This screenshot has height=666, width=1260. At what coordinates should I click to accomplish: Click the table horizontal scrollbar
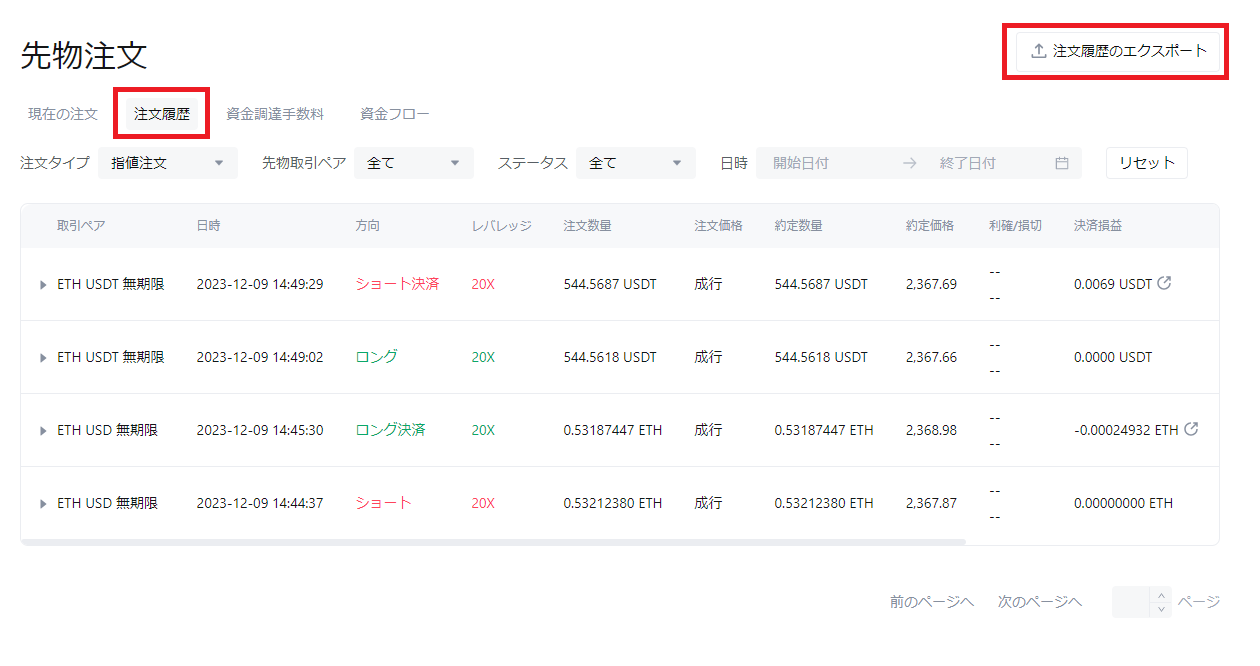pos(493,542)
